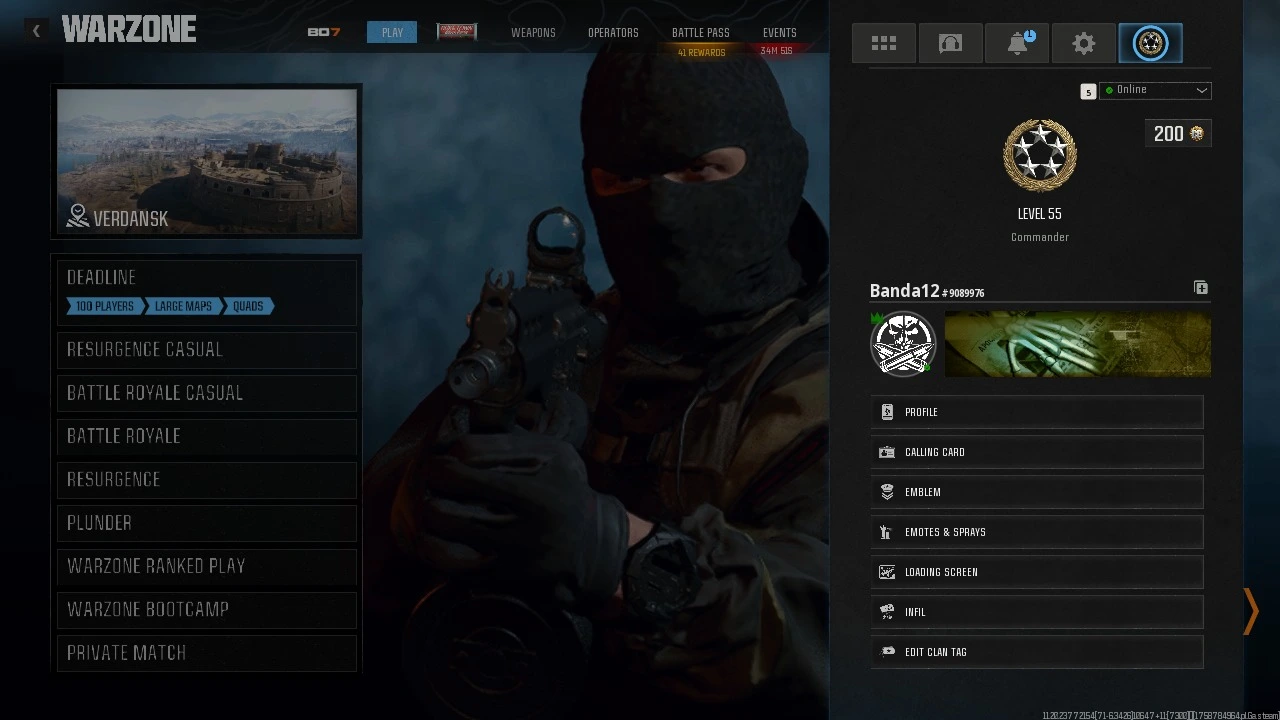Click the five-star Commander rank badge
This screenshot has width=1280, height=720.
point(1040,156)
